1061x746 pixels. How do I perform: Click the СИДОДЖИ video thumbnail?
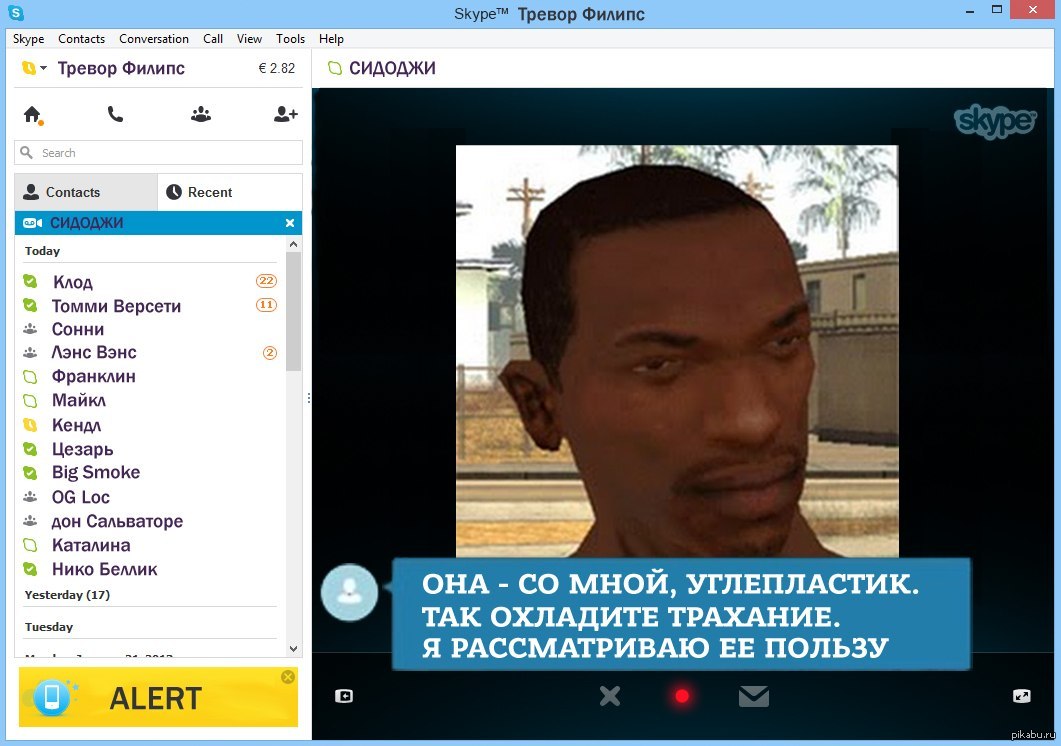[677, 351]
